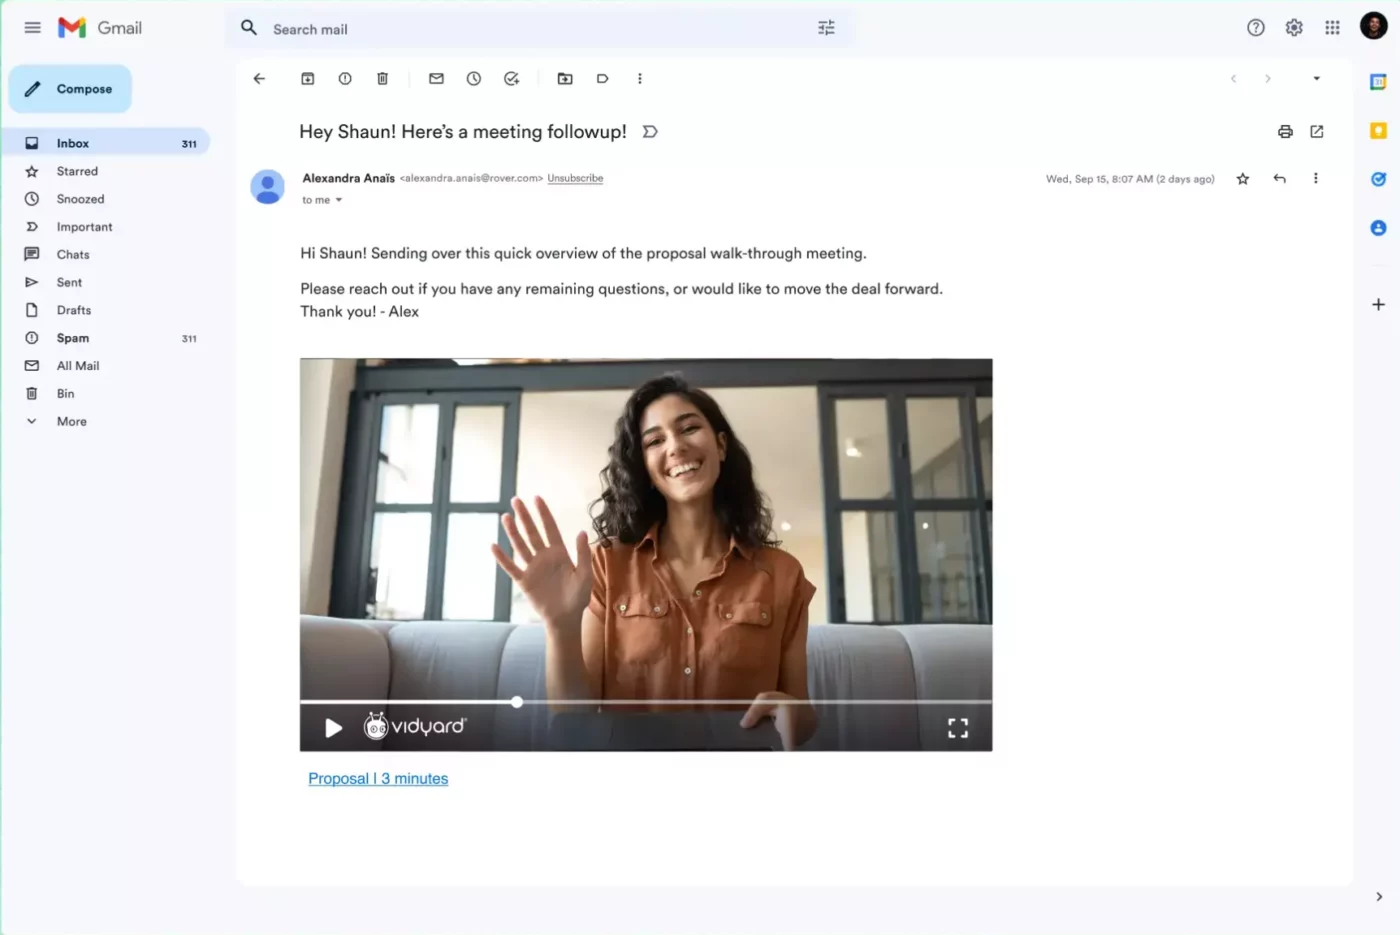1400x935 pixels.
Task: Open the Support help icon
Action: pyautogui.click(x=1256, y=28)
